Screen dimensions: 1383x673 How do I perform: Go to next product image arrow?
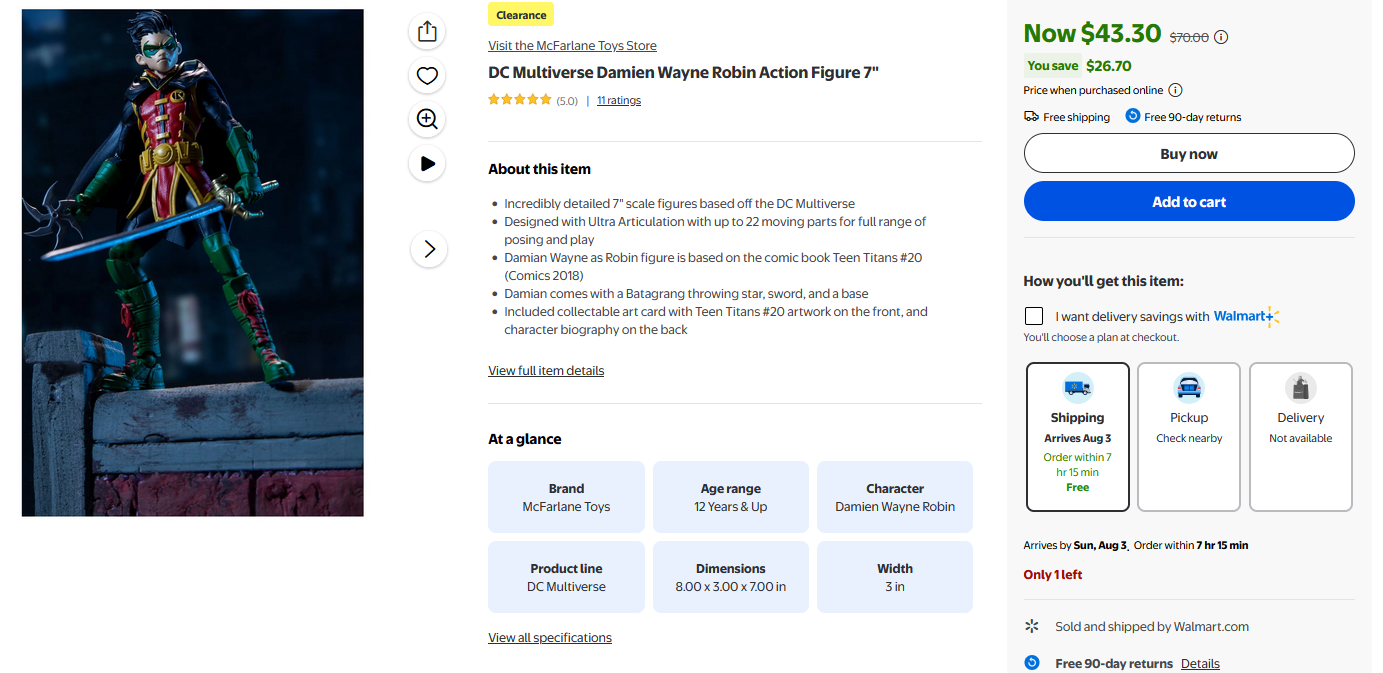429,249
